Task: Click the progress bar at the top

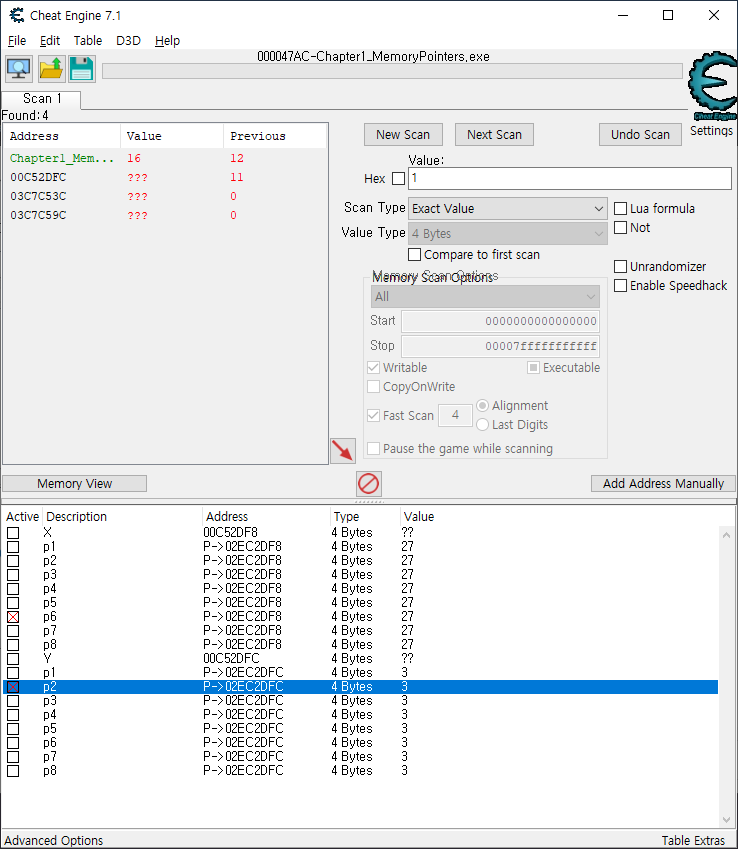Action: click(392, 71)
